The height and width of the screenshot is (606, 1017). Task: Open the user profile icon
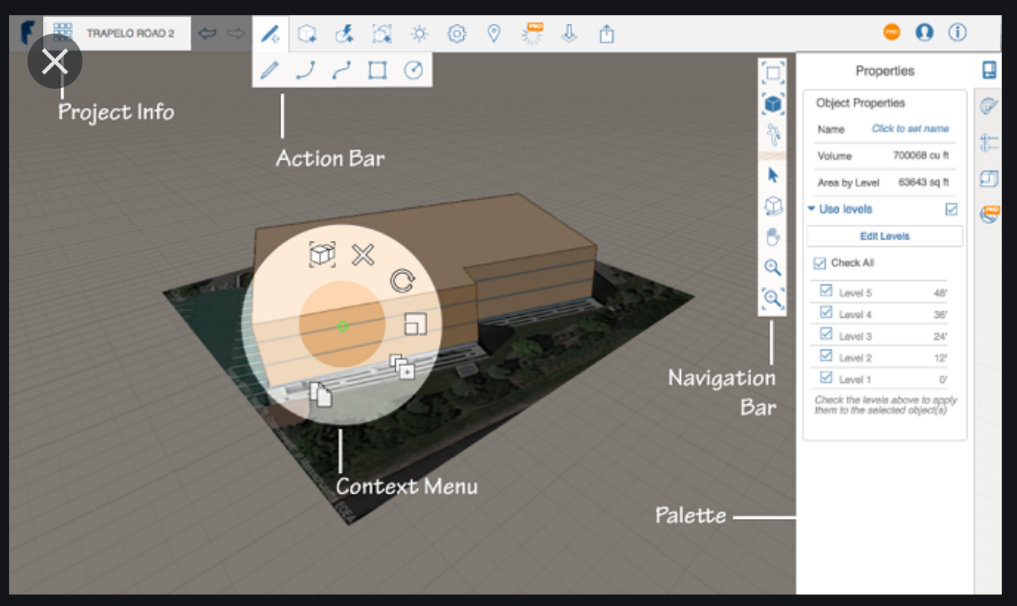pyautogui.click(x=924, y=32)
